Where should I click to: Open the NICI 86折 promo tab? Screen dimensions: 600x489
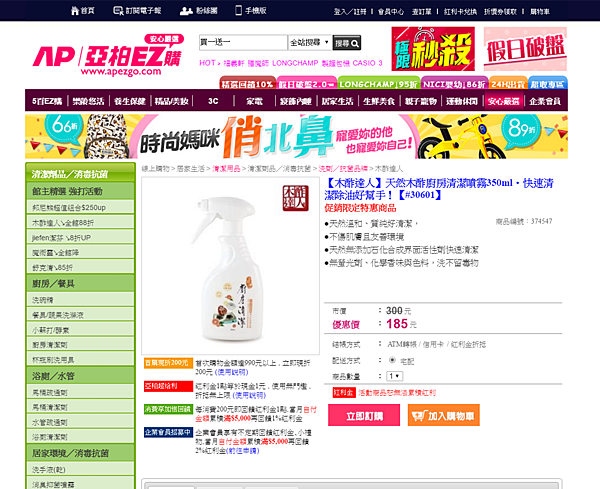tap(454, 83)
